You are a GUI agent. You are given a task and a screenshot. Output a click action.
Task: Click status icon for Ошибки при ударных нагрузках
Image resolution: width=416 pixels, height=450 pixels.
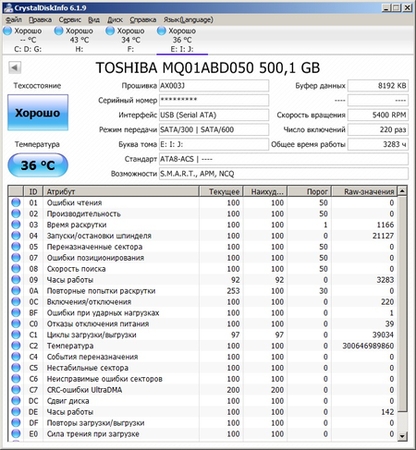[x=16, y=313]
